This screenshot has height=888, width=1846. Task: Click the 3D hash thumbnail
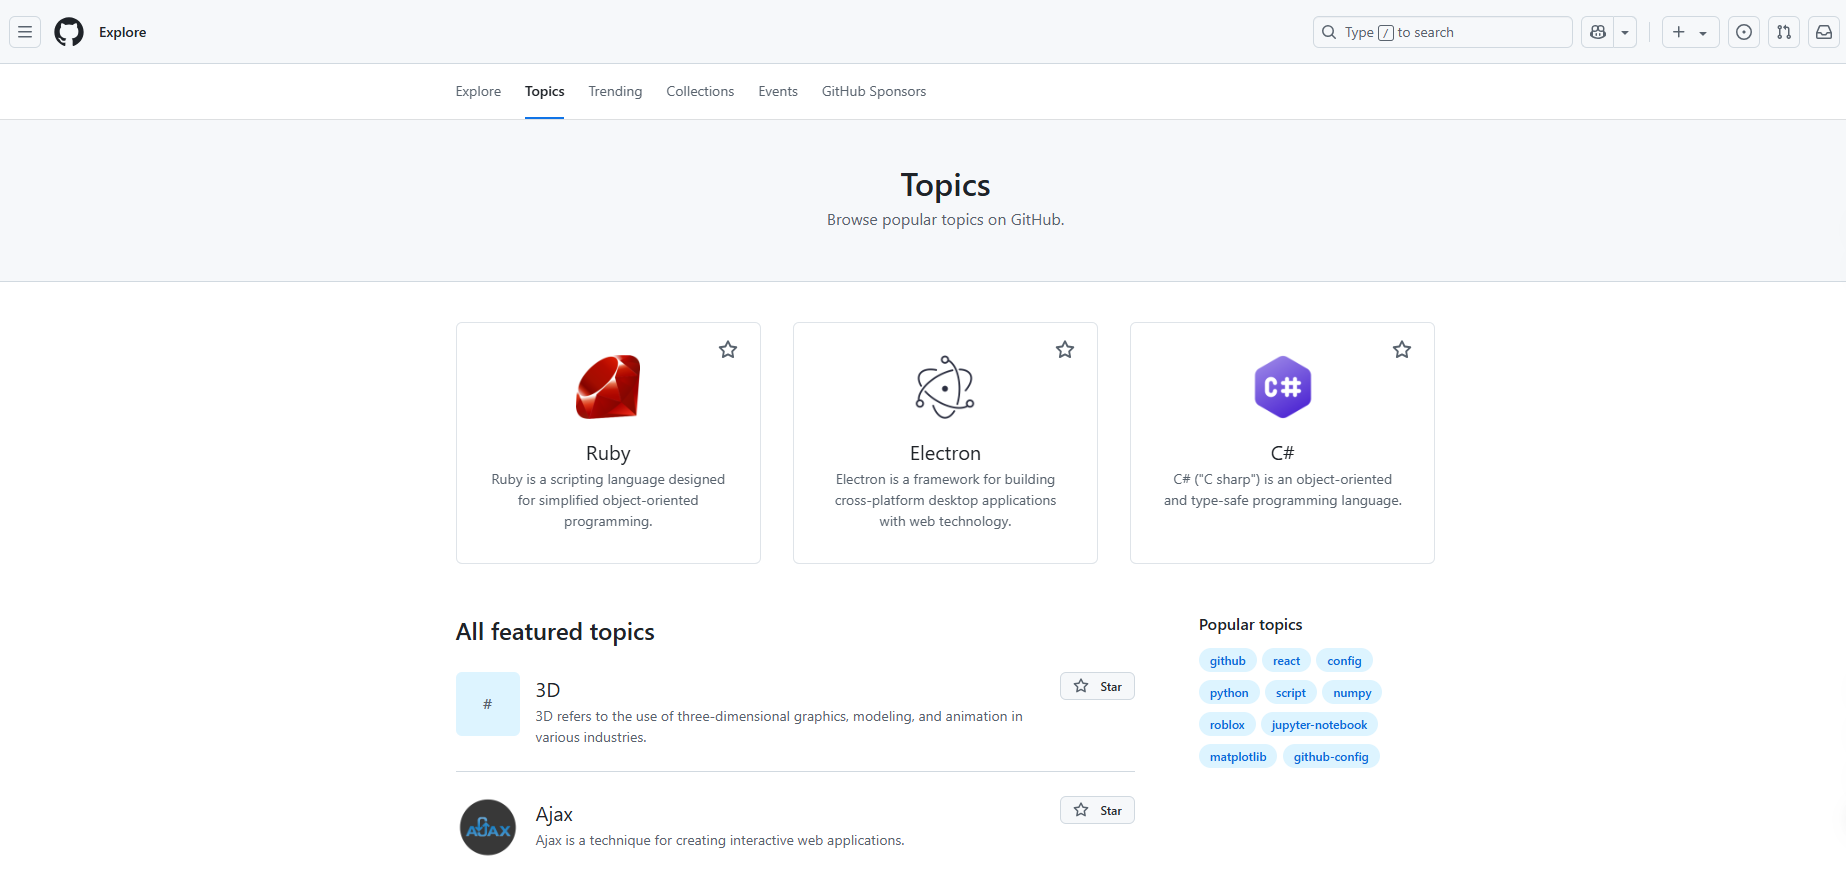click(x=488, y=704)
